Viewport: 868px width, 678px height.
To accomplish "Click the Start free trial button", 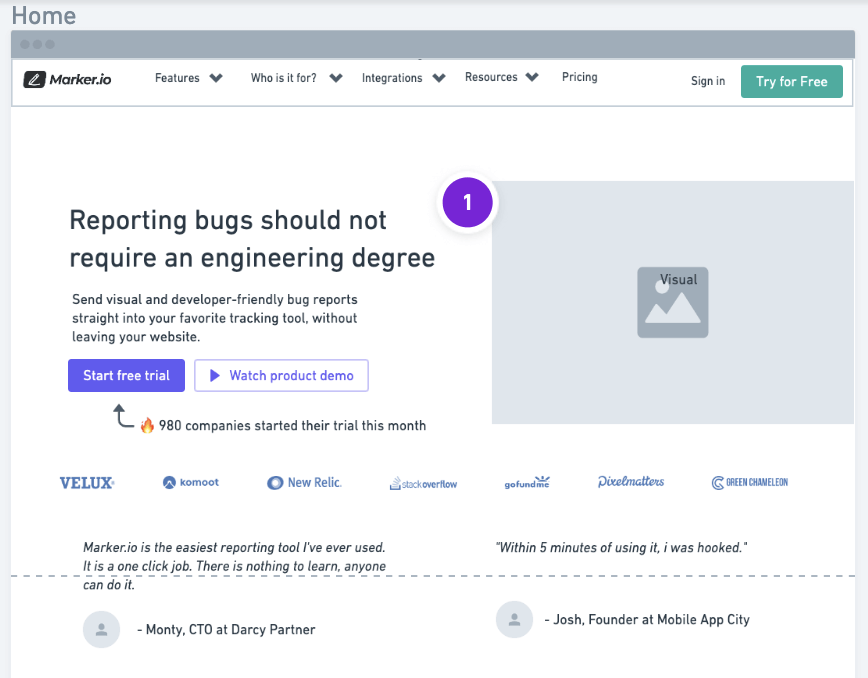I will pos(126,375).
